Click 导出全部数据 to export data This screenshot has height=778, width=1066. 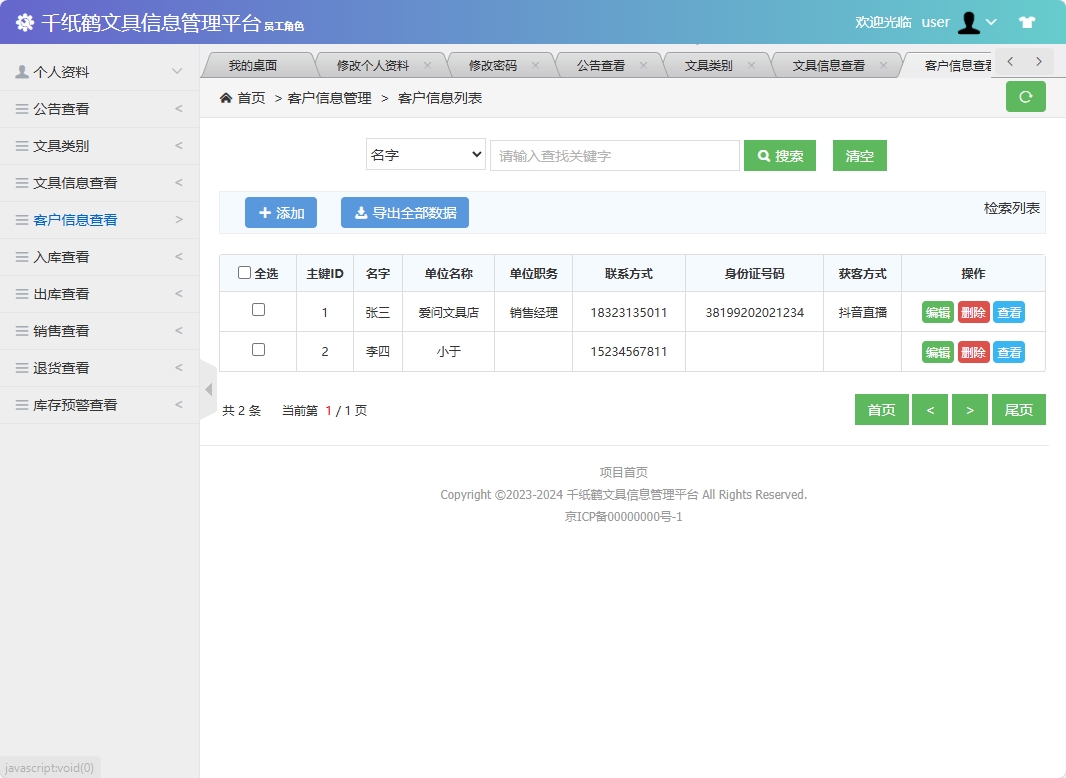pos(405,212)
